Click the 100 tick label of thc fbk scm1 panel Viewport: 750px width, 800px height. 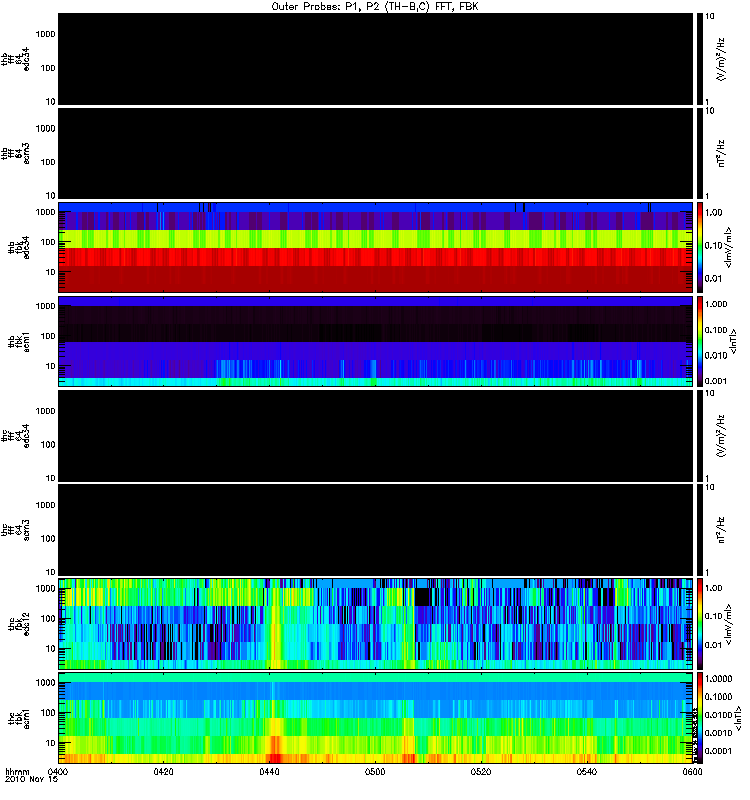(48, 713)
